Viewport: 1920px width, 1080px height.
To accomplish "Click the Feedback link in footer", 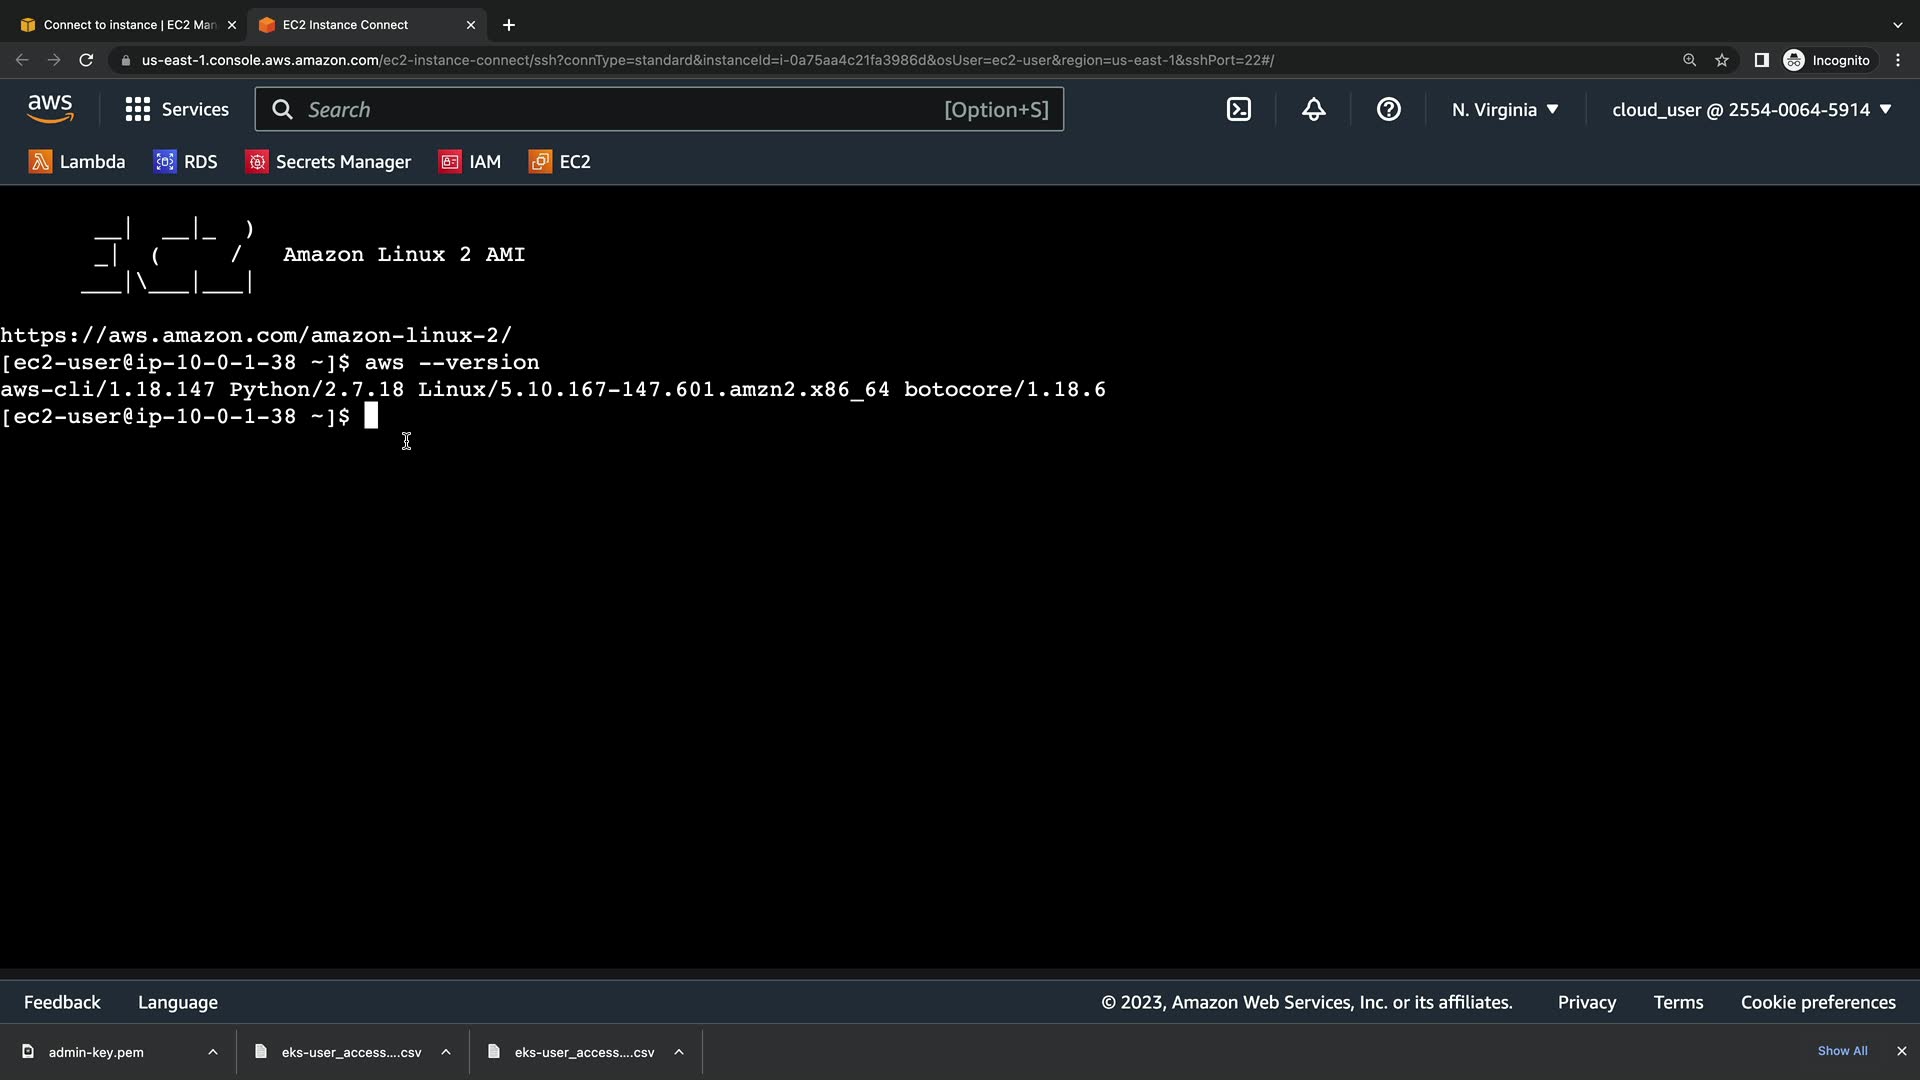I will (62, 1002).
